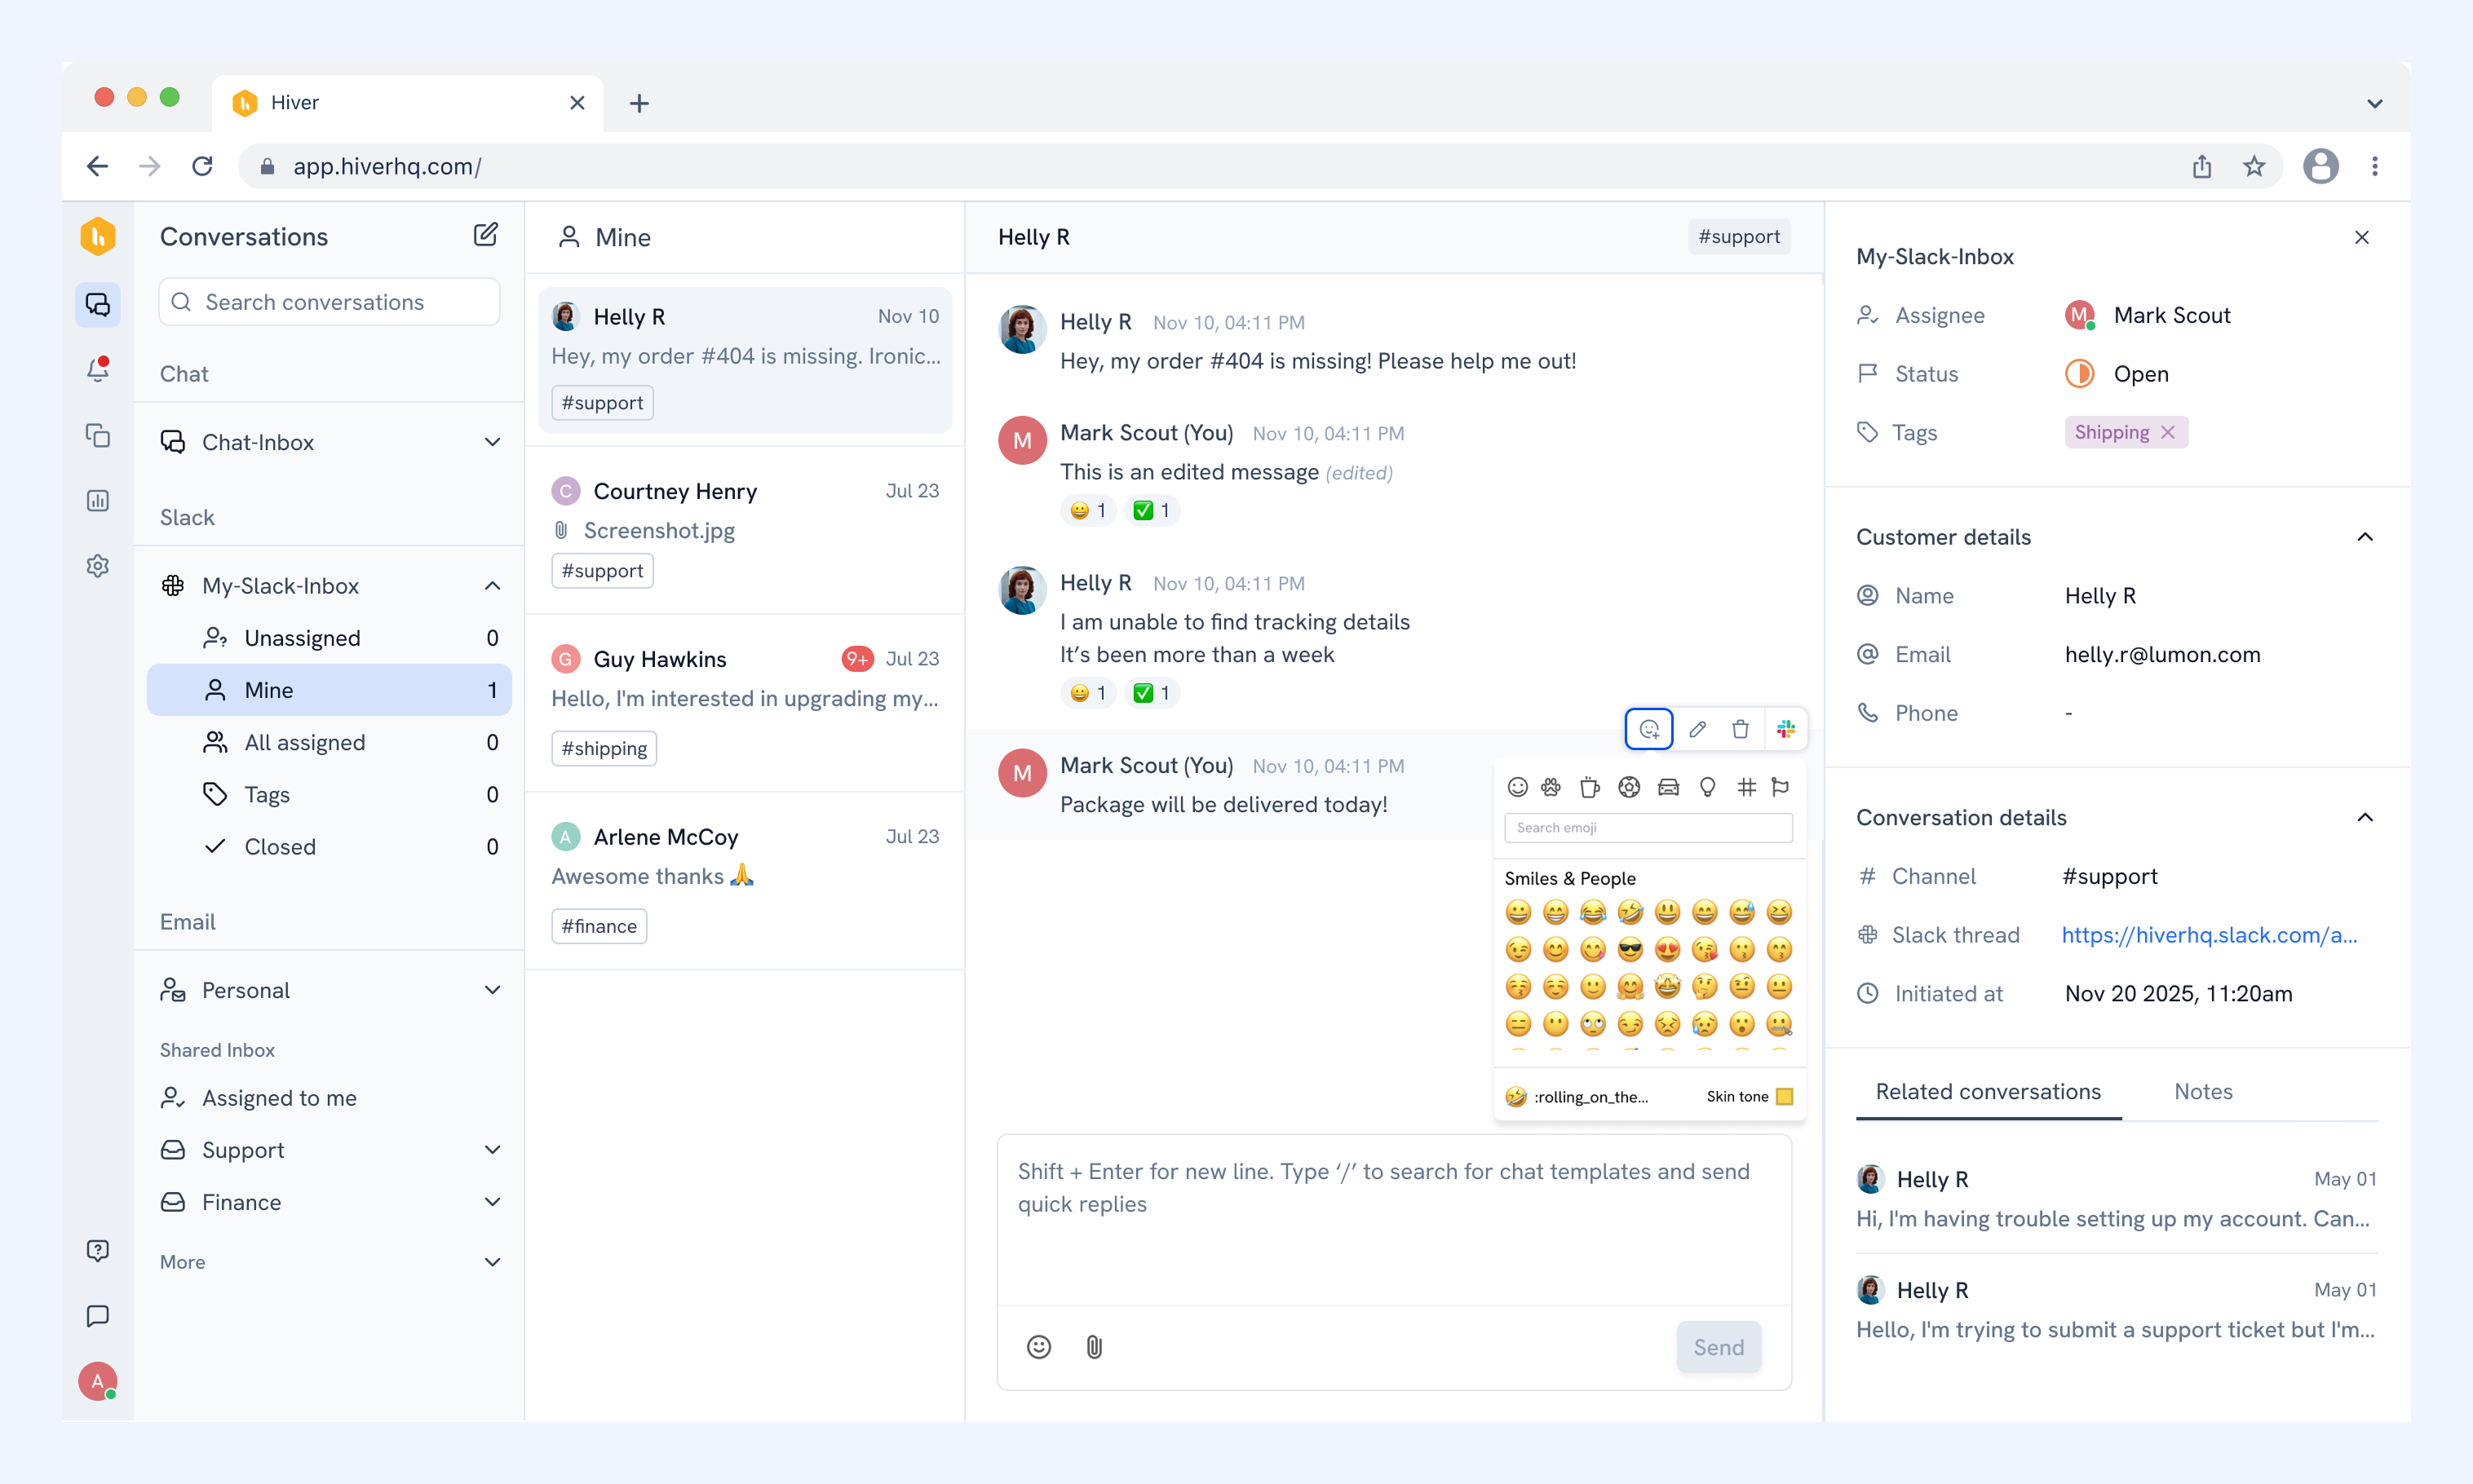The image size is (2473, 1484).
Task: Open the emoji picker in the composer
Action: tap(1039, 1347)
